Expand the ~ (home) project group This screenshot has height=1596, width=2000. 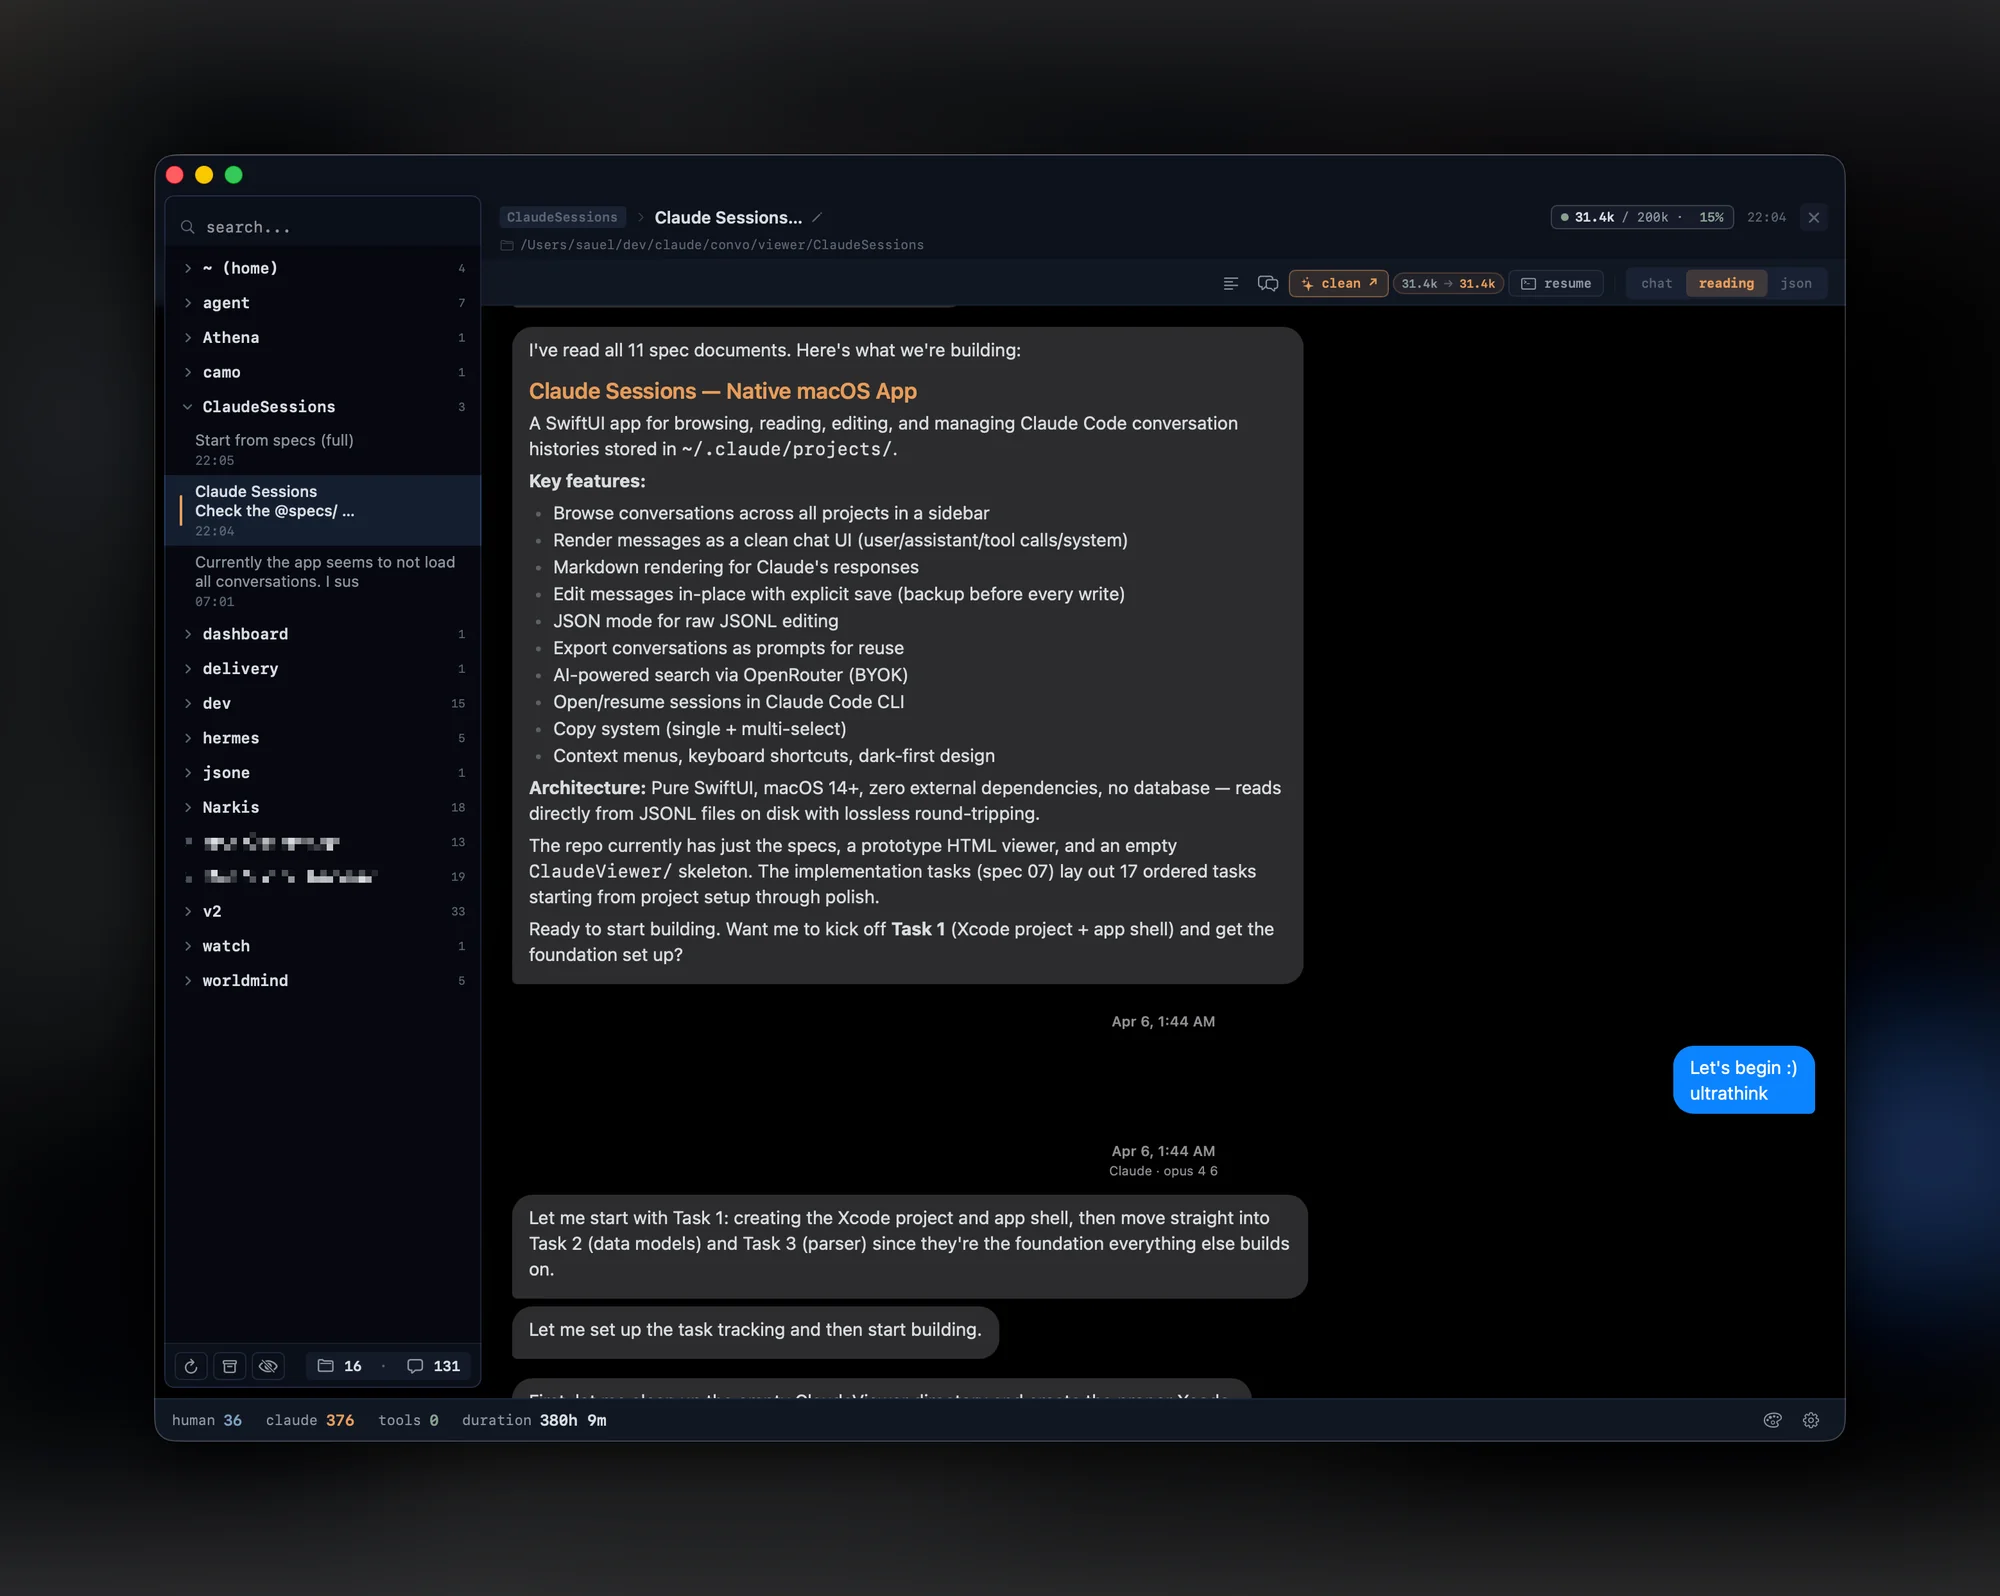[x=323, y=268]
